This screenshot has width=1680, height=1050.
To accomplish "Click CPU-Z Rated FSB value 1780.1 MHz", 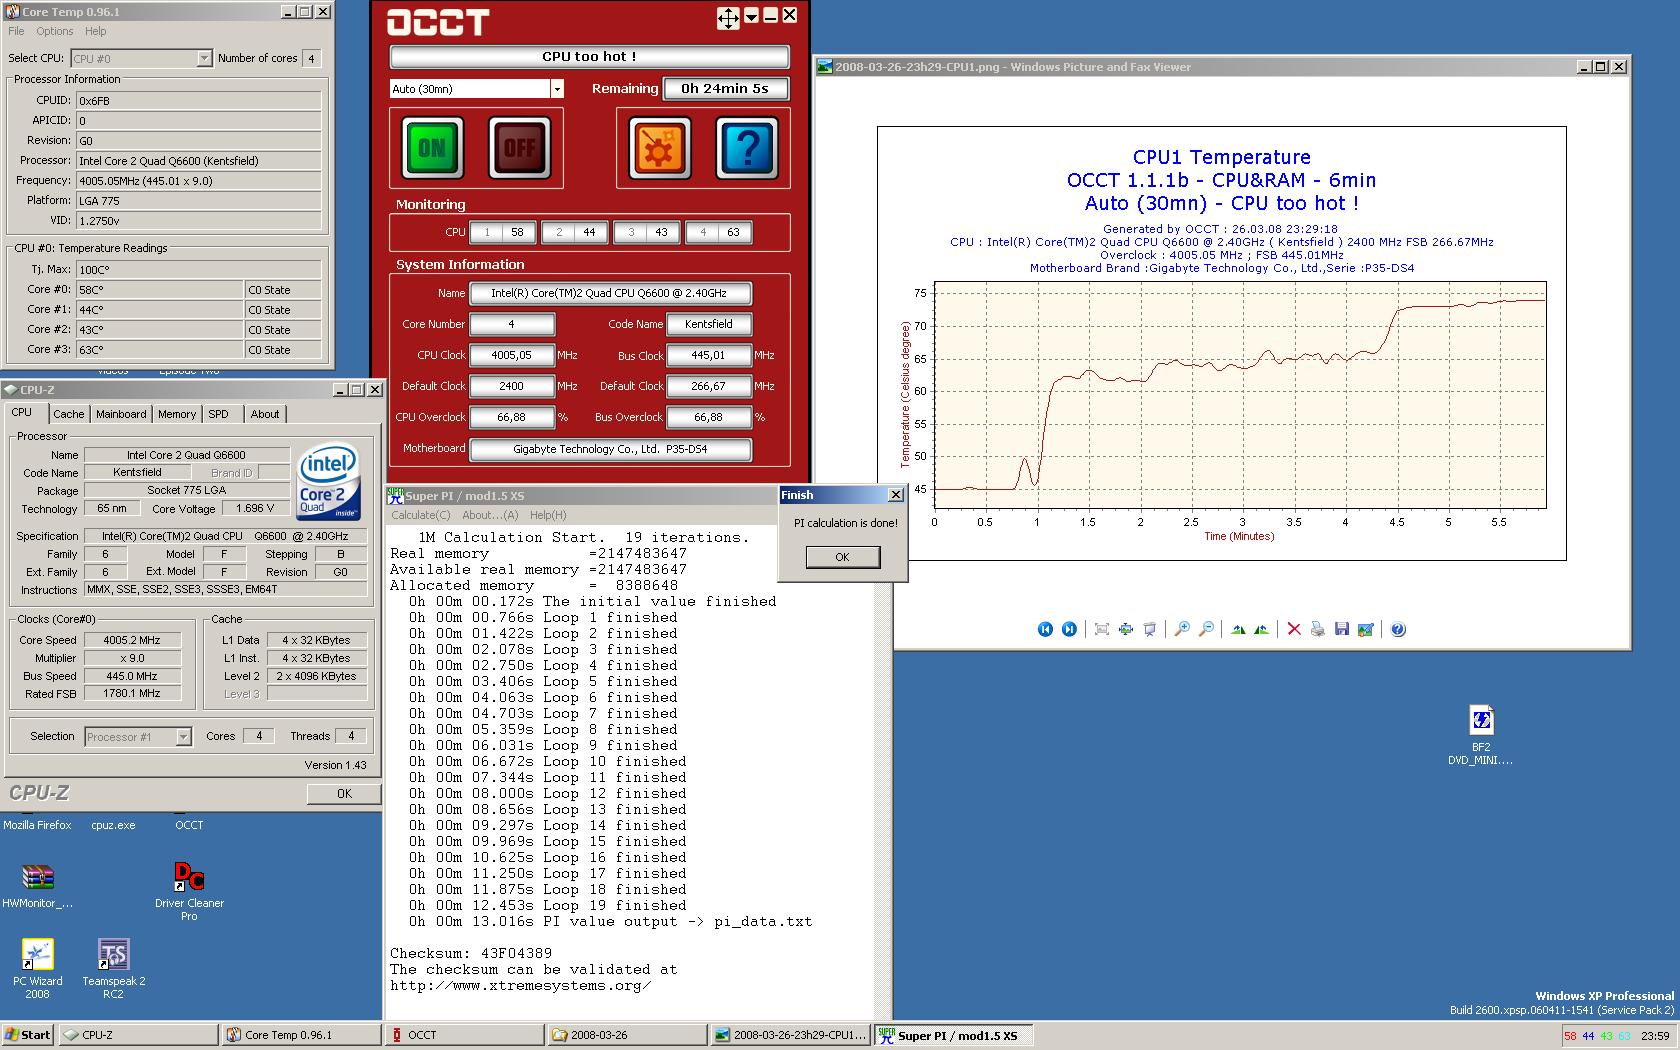I will 132,693.
